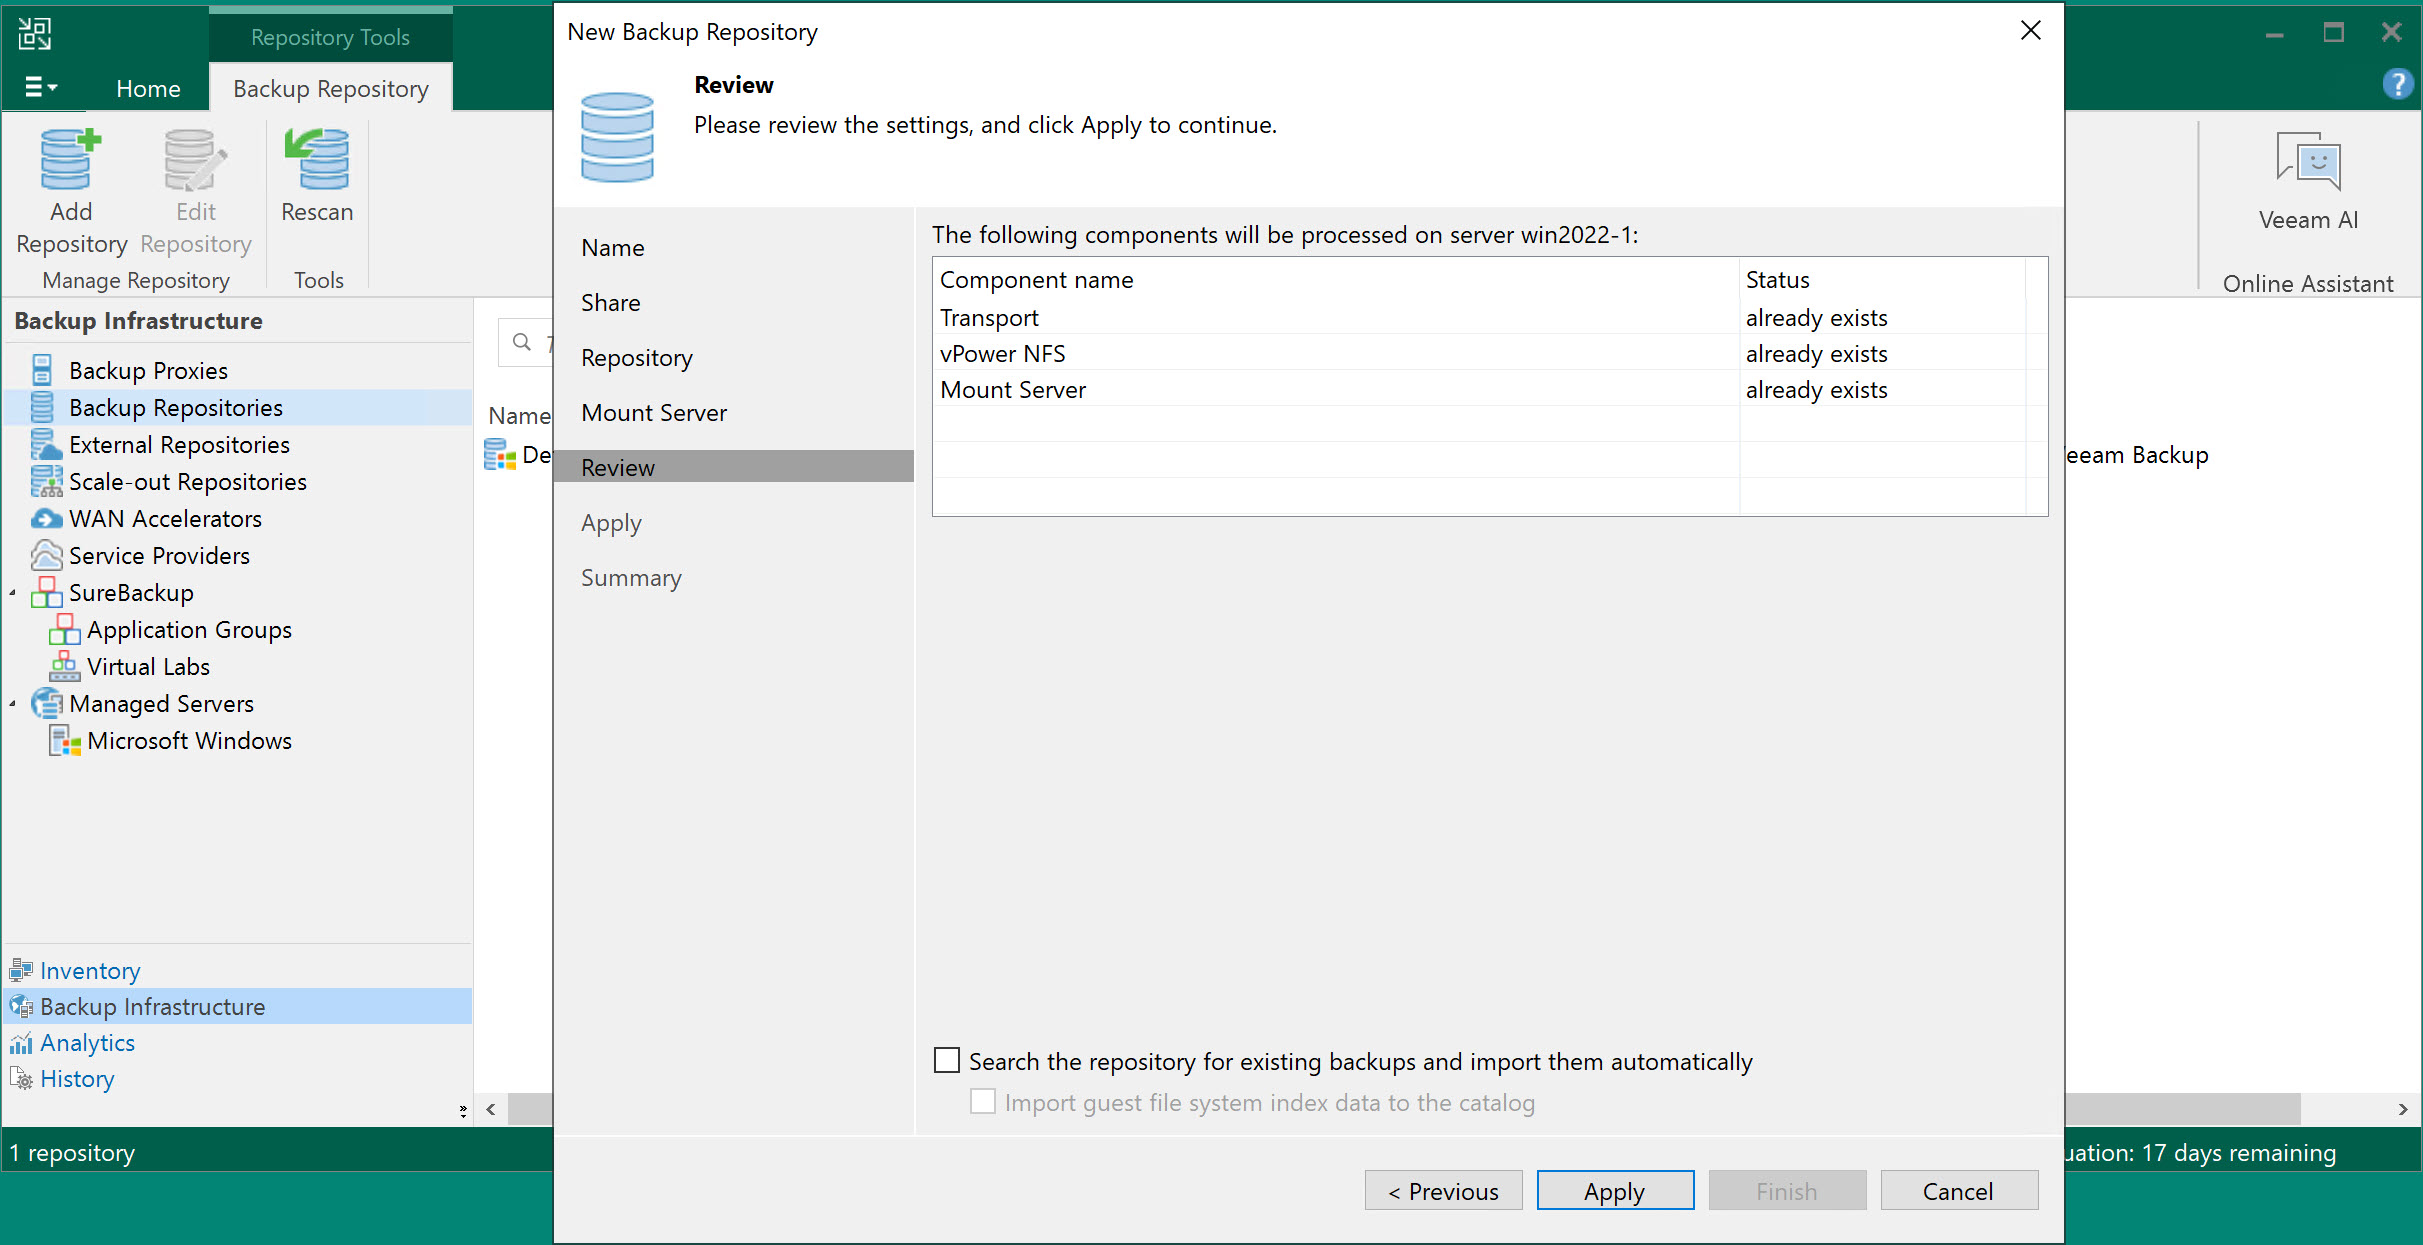
Task: Collapse the Managed Servers tree node
Action: pyautogui.click(x=13, y=704)
